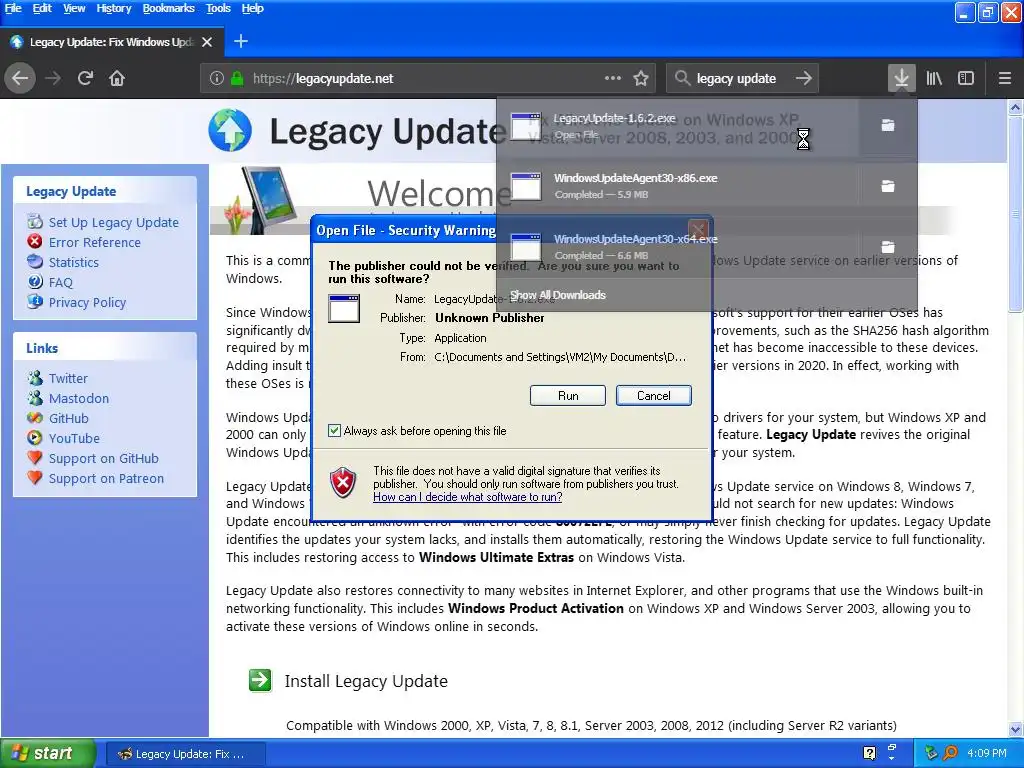Open LegacyUpdate-1.6.2.exe download entry
The image size is (1024, 768).
[x=677, y=125]
